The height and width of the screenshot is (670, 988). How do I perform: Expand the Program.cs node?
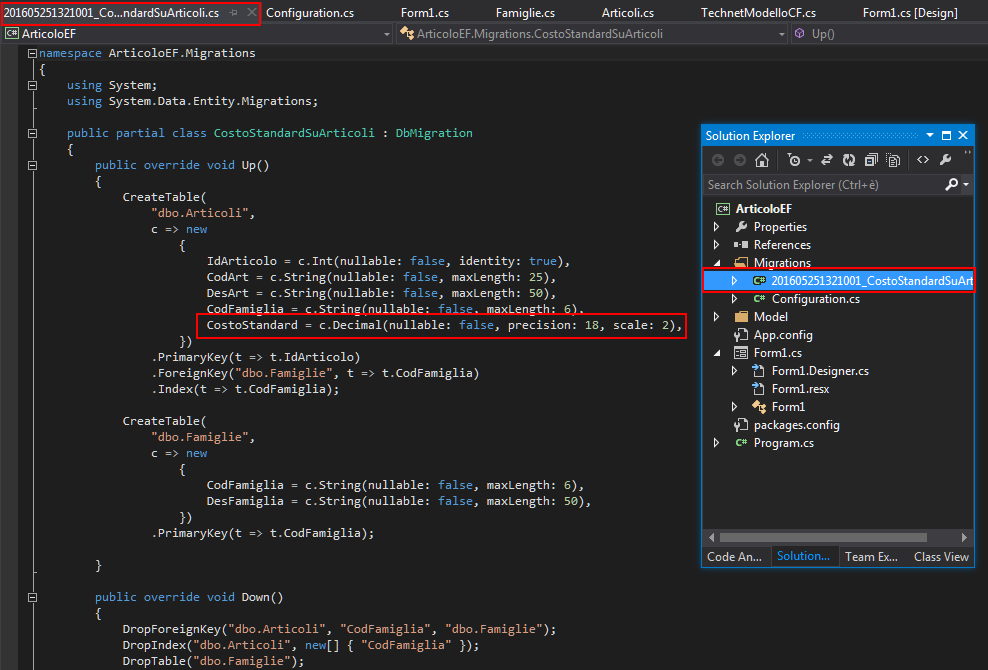716,442
